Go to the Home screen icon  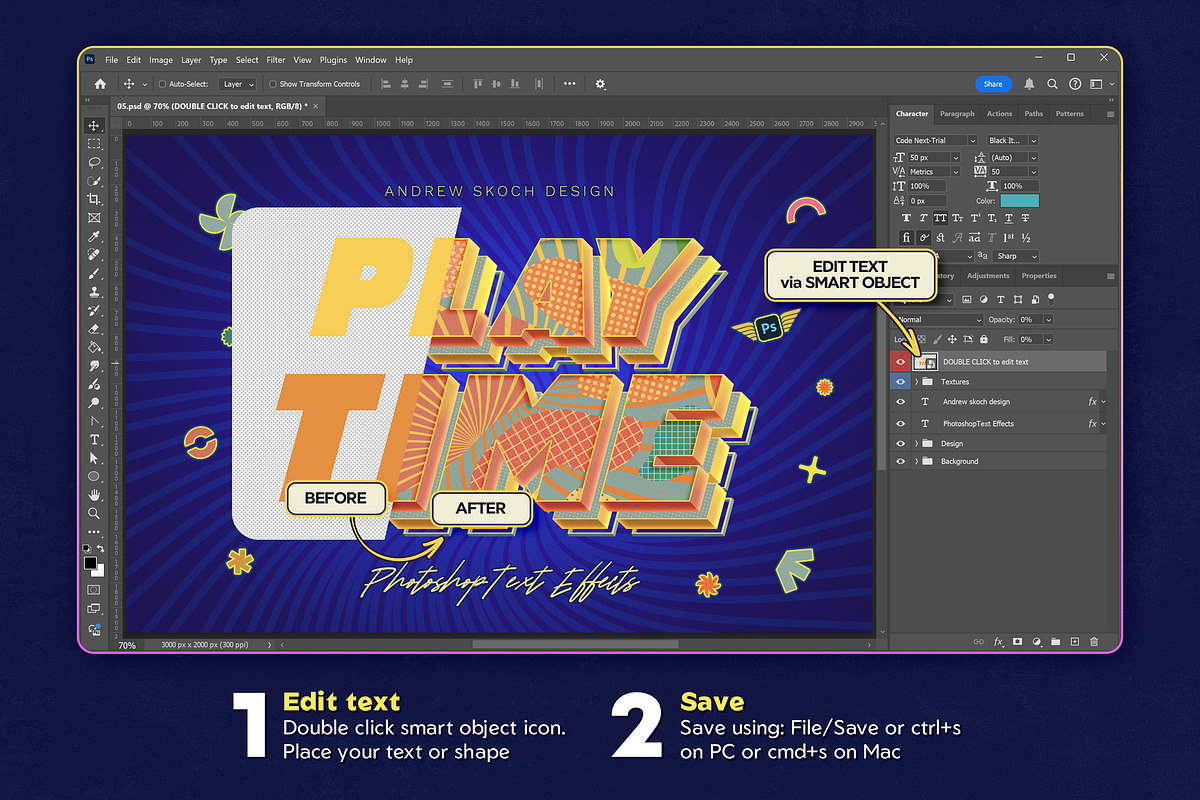100,85
